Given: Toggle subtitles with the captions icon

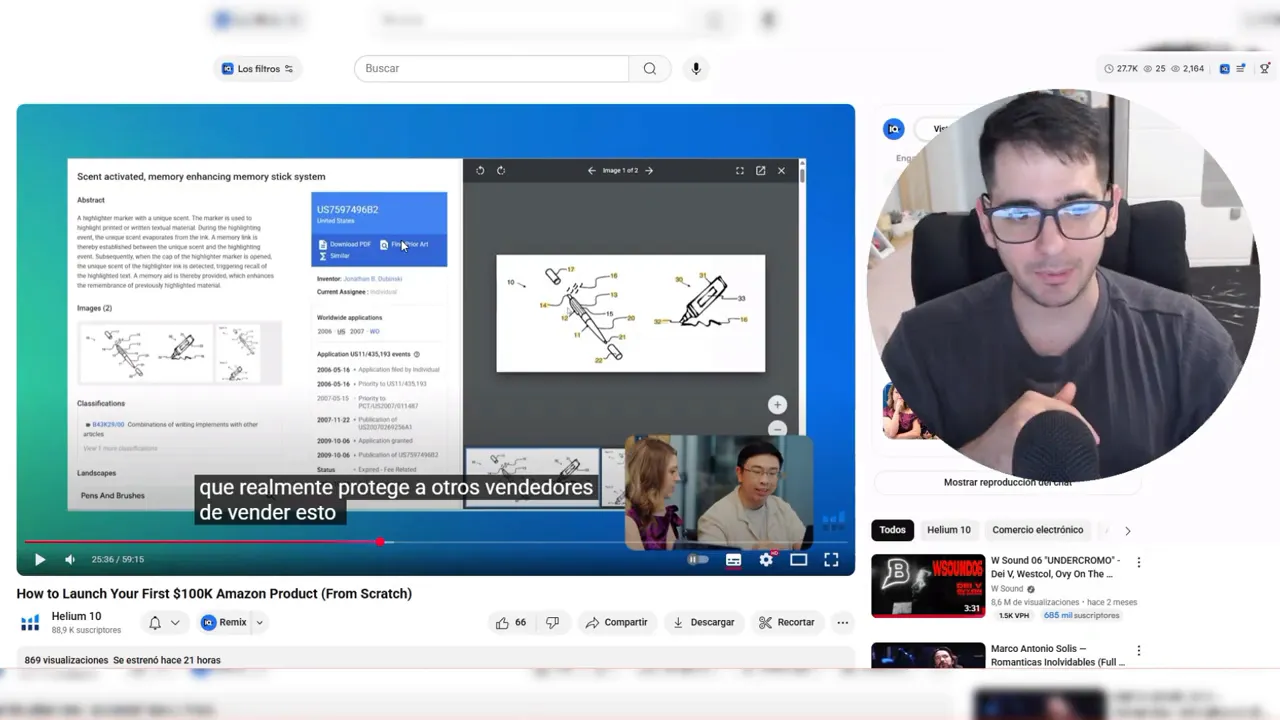Looking at the screenshot, I should point(733,560).
